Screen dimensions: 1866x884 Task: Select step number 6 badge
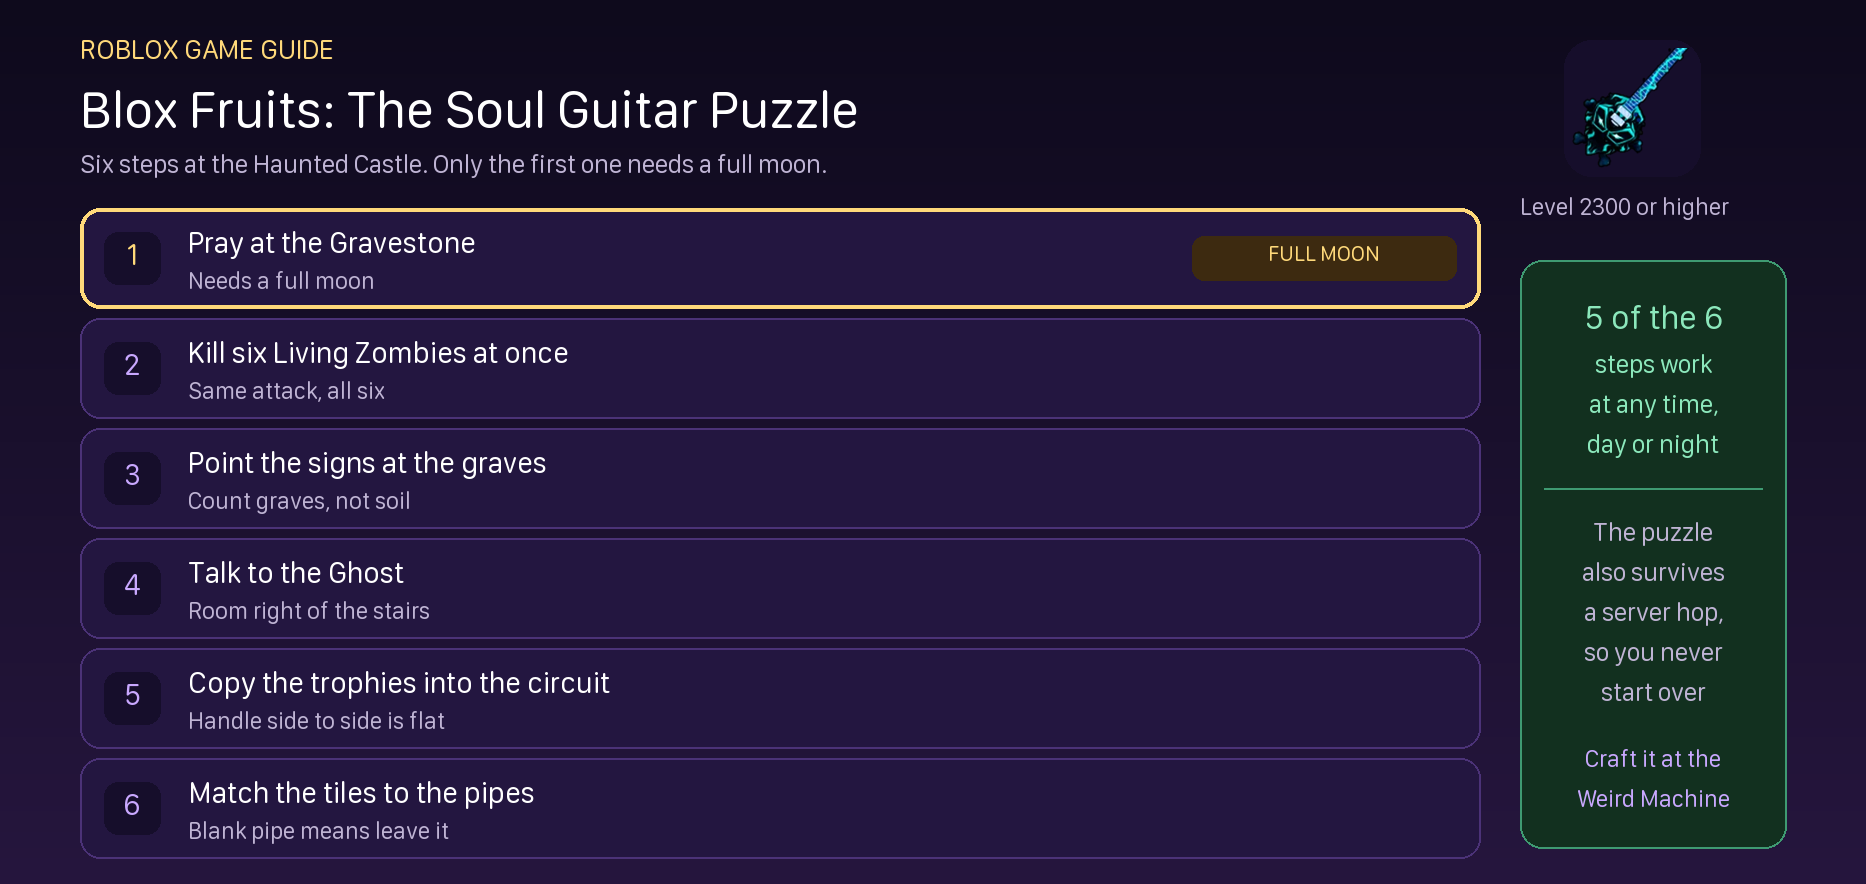tap(132, 806)
